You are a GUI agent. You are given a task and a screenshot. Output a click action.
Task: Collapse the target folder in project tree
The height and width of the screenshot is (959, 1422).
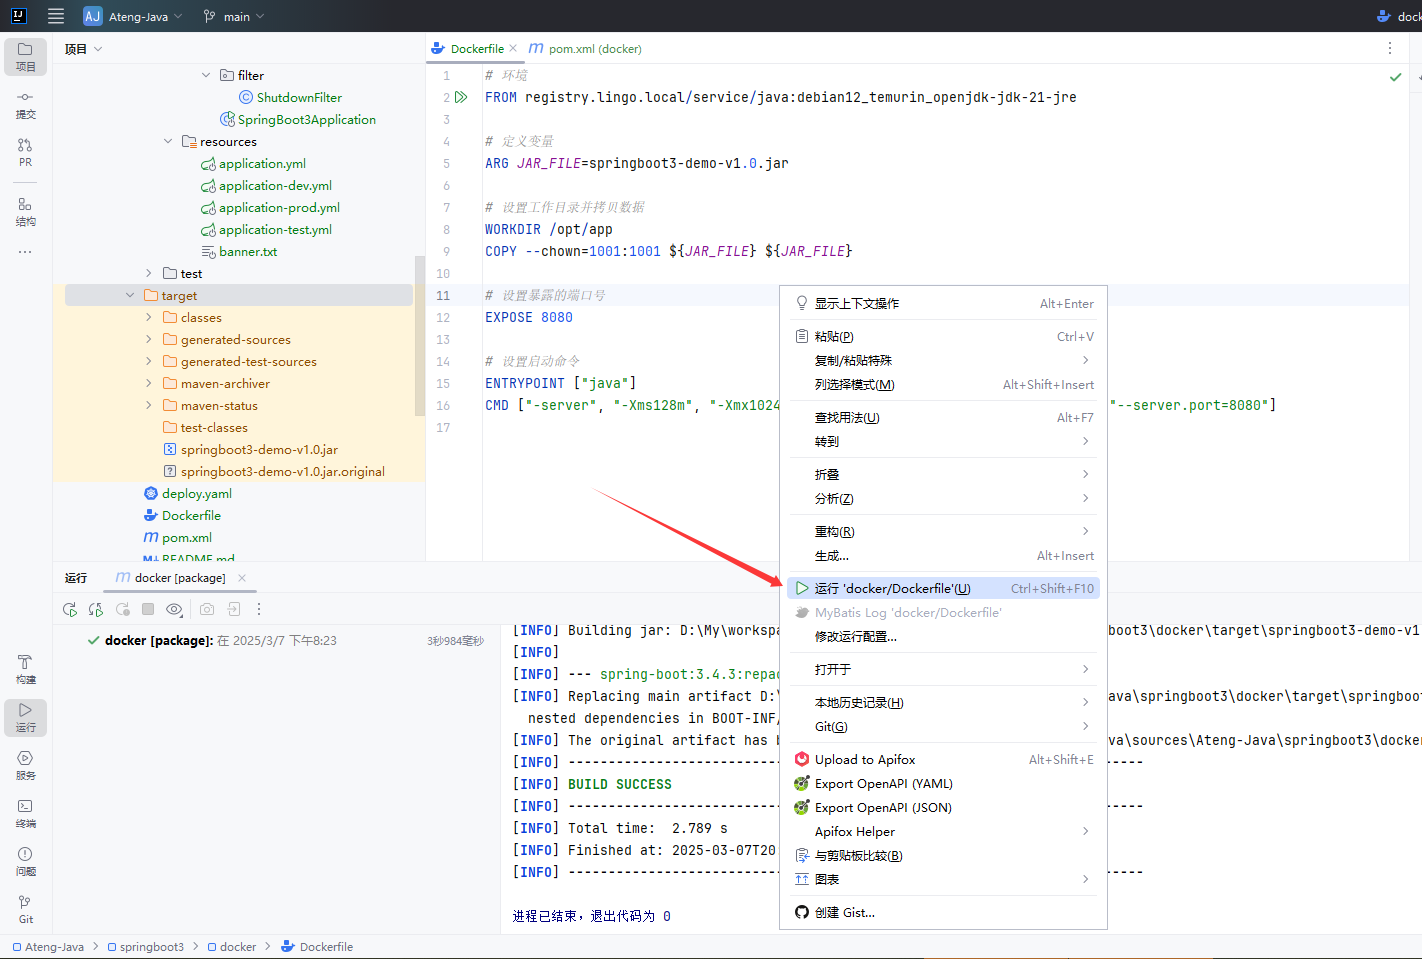[130, 296]
